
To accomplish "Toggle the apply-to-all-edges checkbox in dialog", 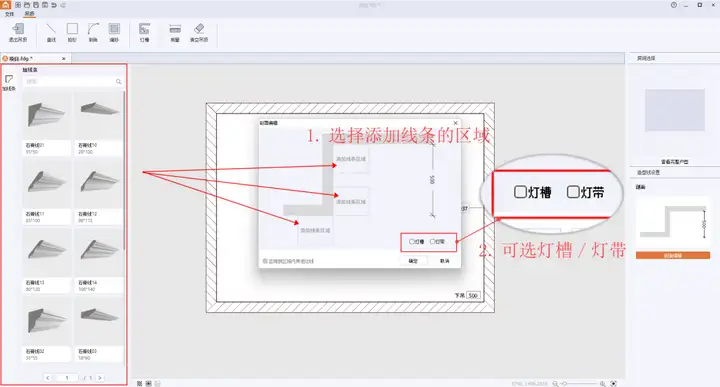I will click(265, 261).
